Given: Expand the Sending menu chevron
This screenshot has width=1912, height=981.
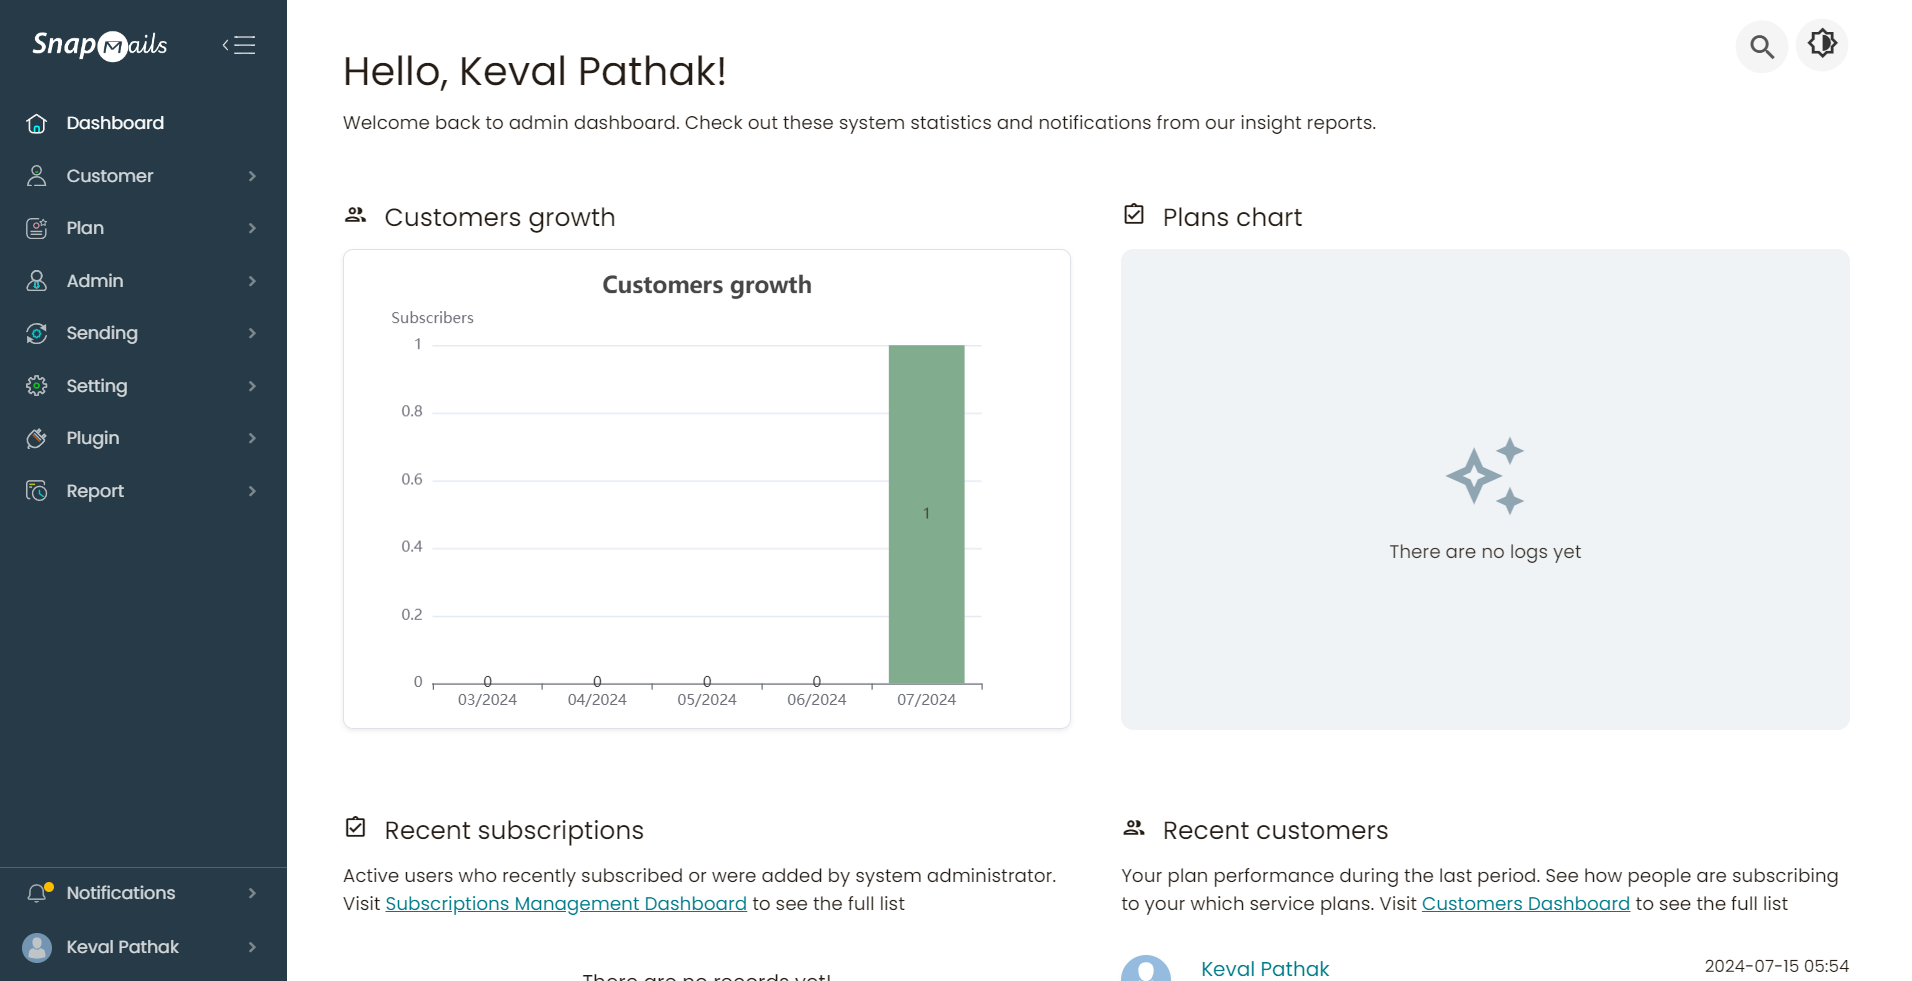Looking at the screenshot, I should 252,333.
